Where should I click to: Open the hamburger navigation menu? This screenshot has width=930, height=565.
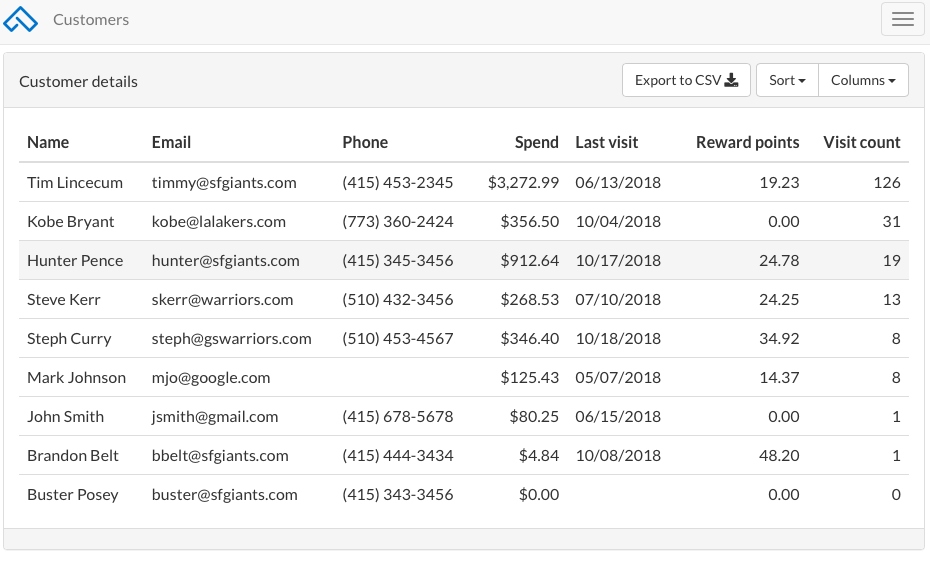coord(902,20)
